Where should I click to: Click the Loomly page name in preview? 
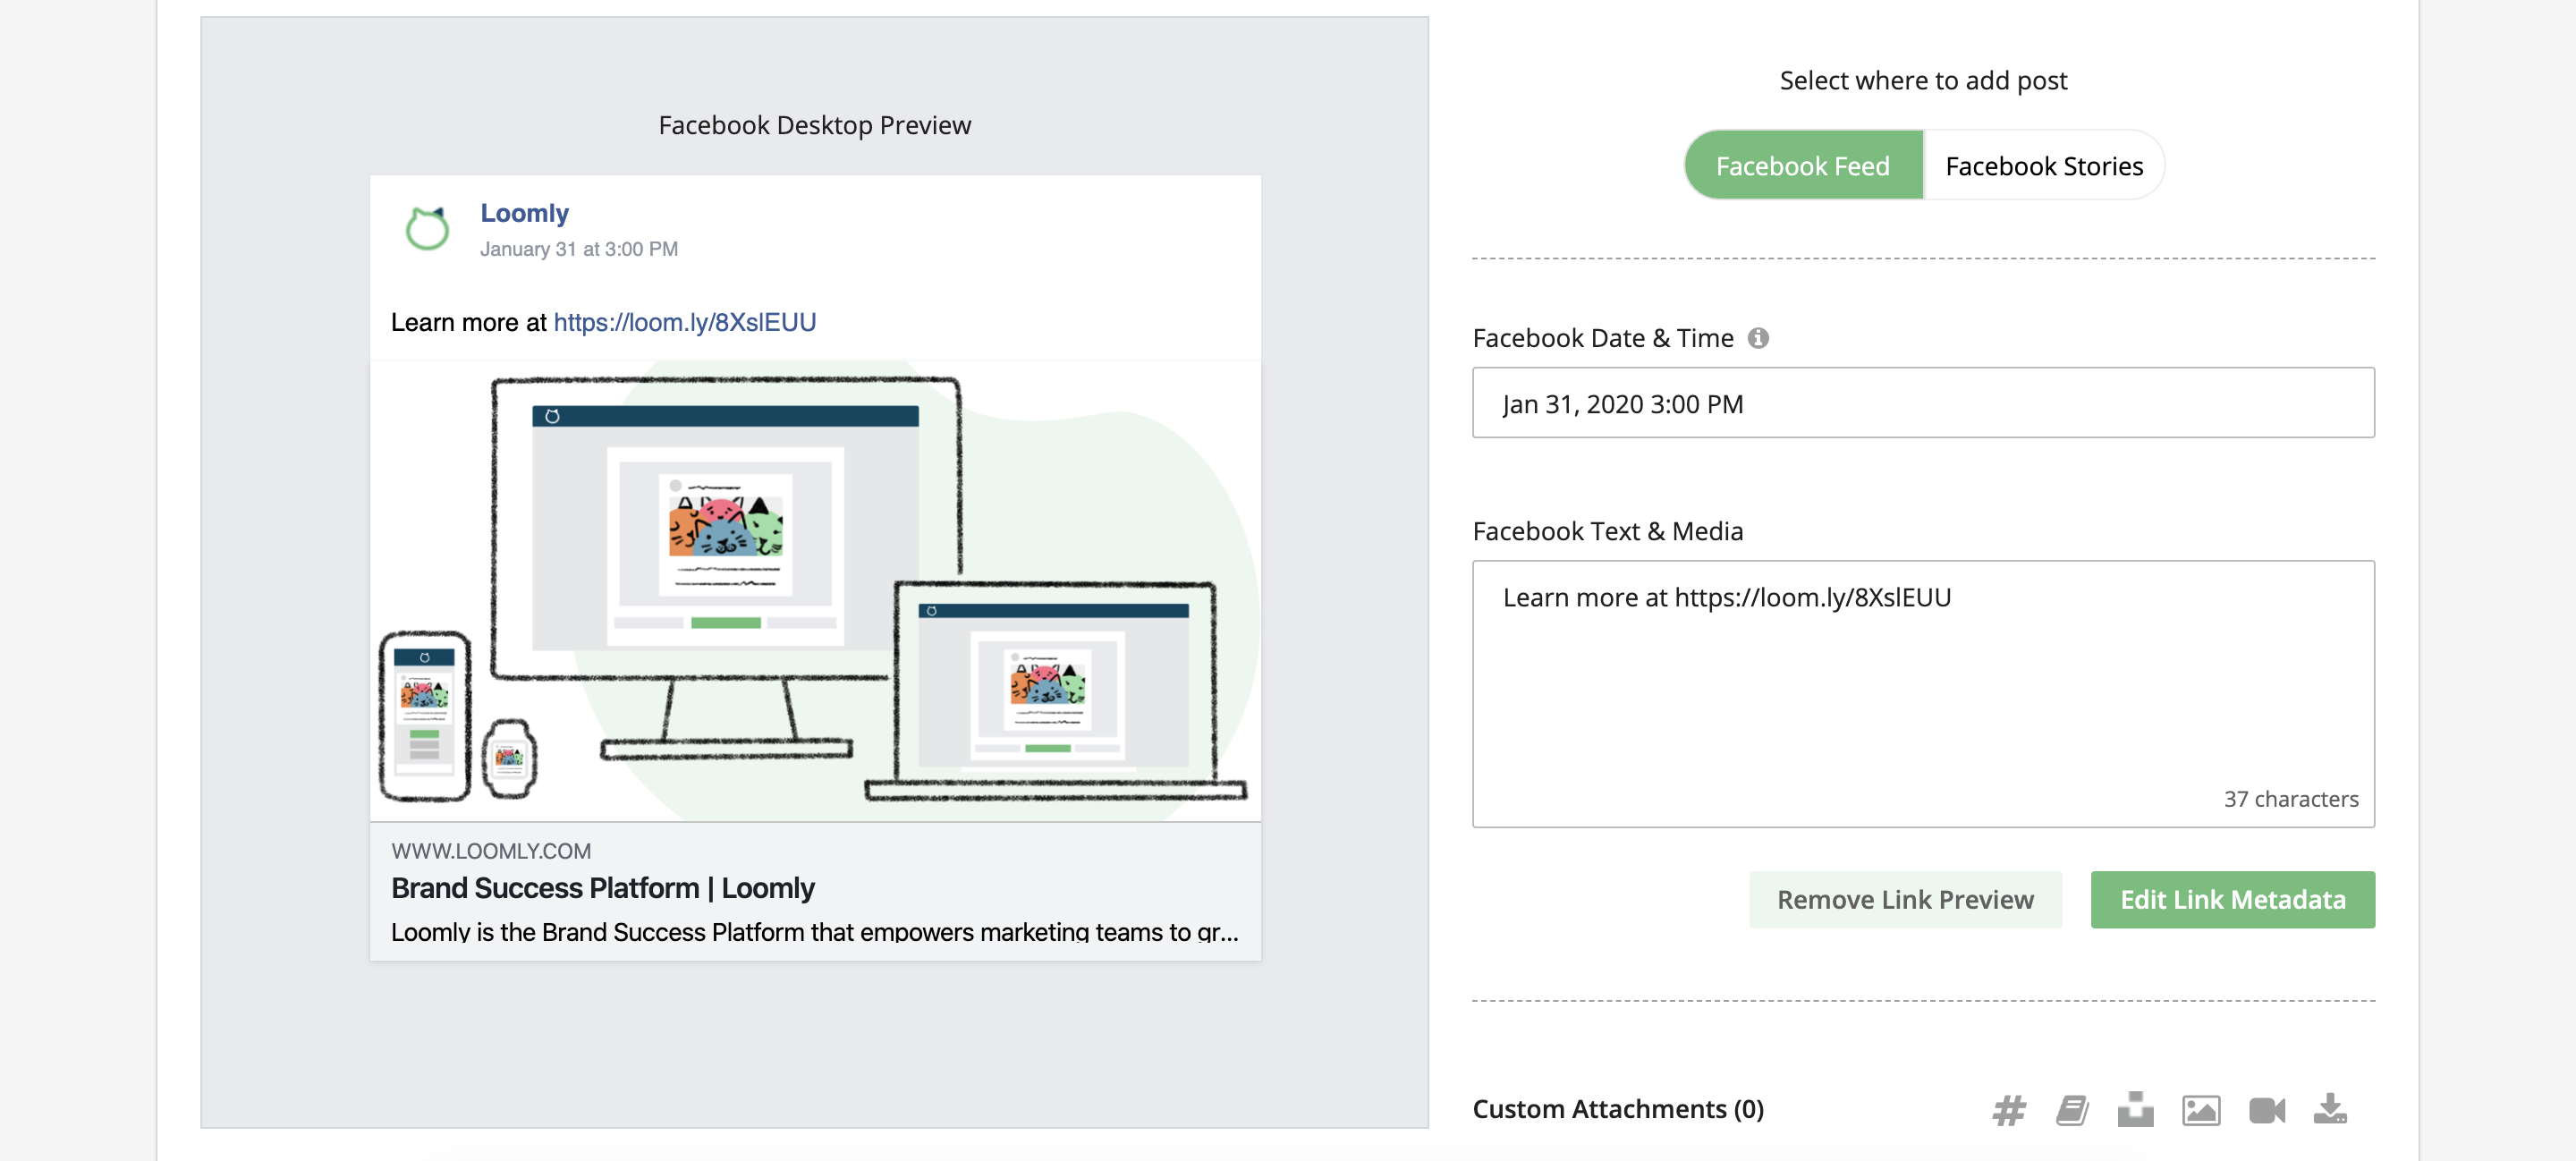coord(524,213)
